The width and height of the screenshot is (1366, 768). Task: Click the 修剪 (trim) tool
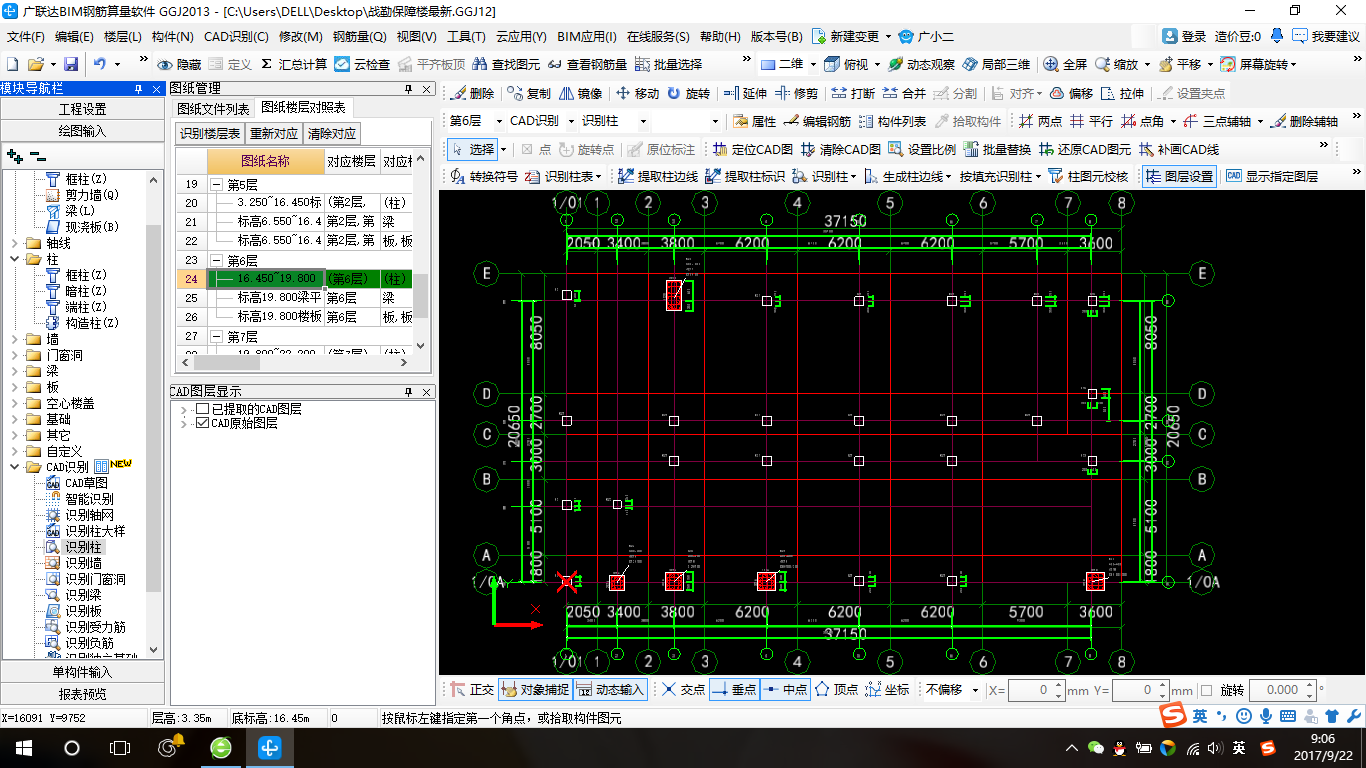click(x=796, y=93)
